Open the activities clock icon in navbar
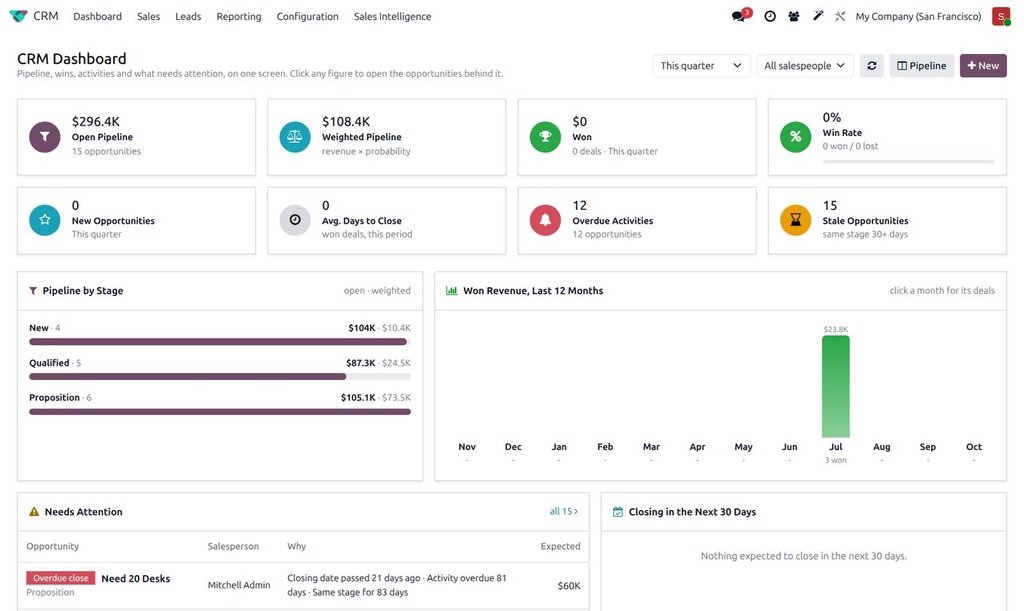The height and width of the screenshot is (611, 1024). click(x=770, y=16)
